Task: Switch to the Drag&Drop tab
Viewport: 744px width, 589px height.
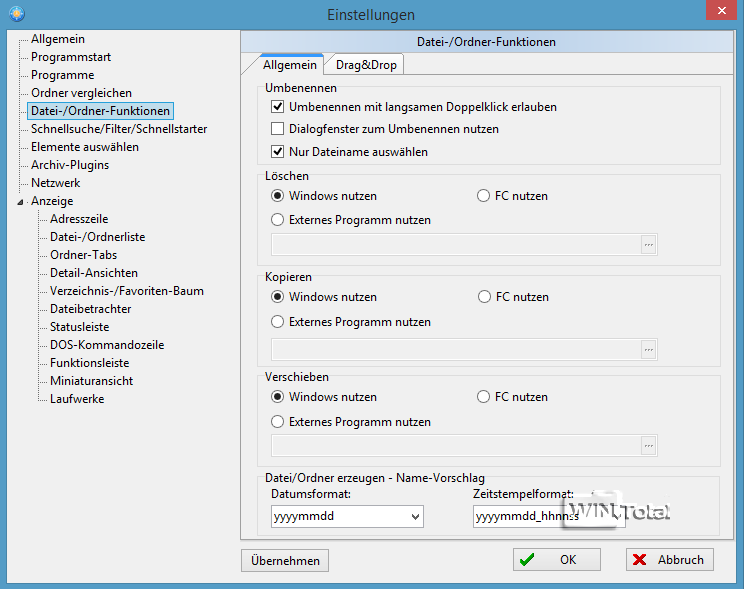Action: point(366,65)
